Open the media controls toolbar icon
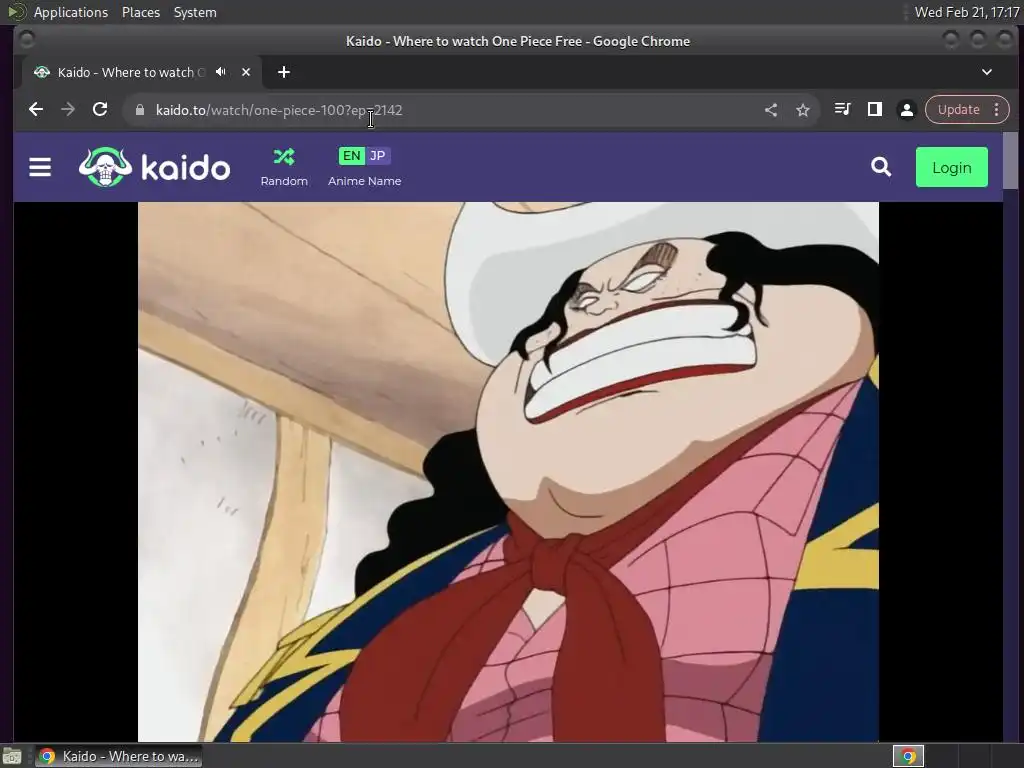Image resolution: width=1024 pixels, height=768 pixels. (842, 110)
